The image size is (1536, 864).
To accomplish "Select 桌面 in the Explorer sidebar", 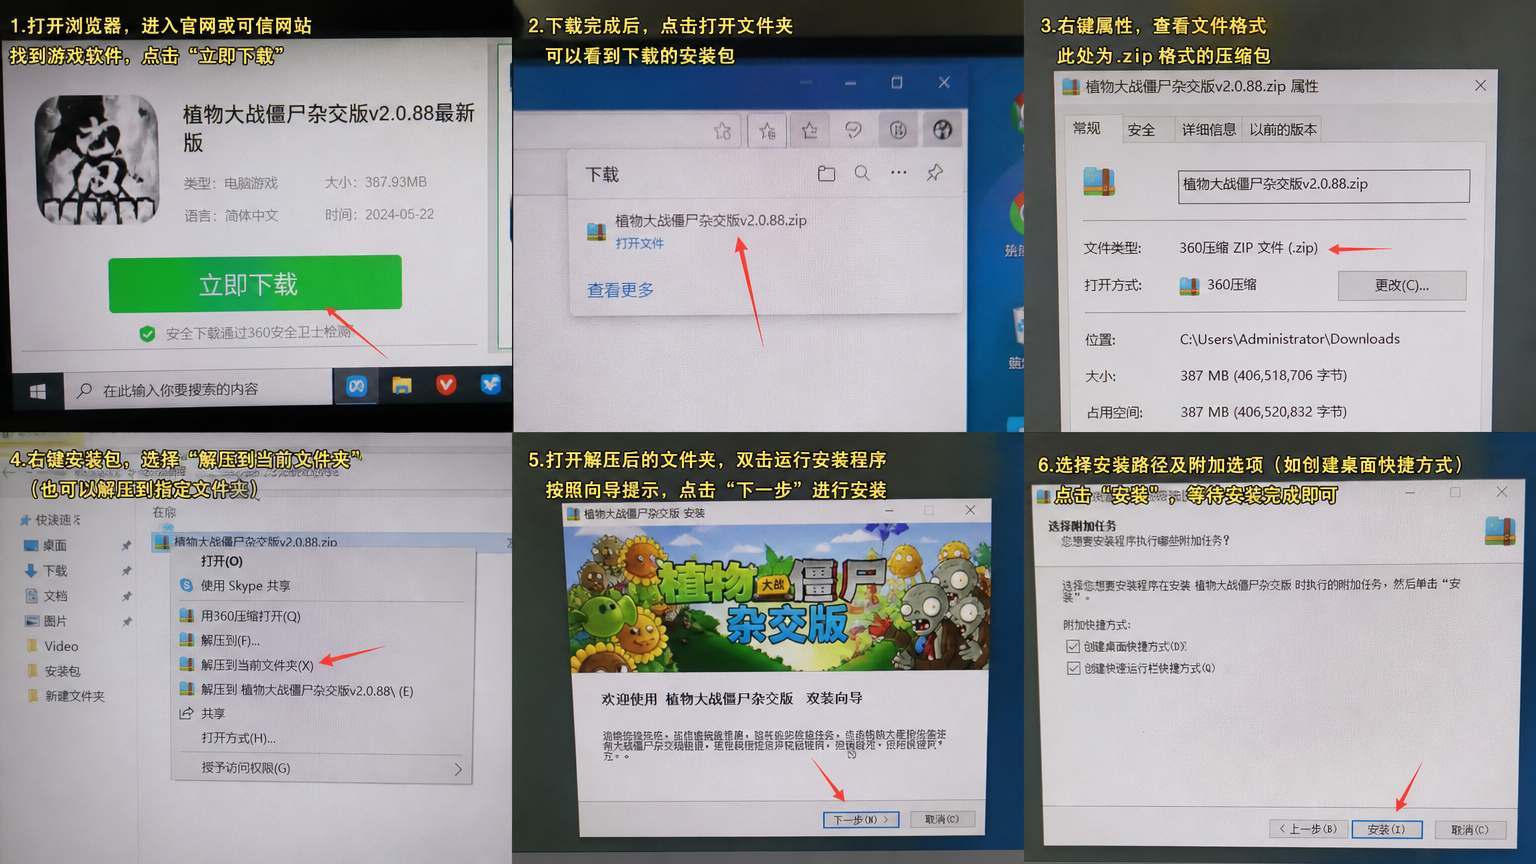I will pyautogui.click(x=46, y=545).
